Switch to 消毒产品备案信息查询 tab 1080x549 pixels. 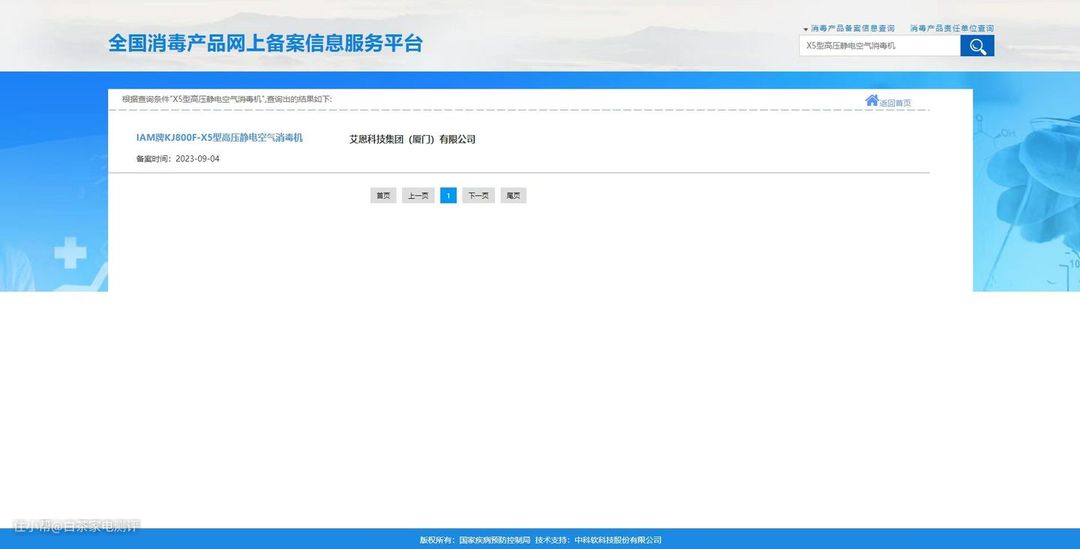852,29
